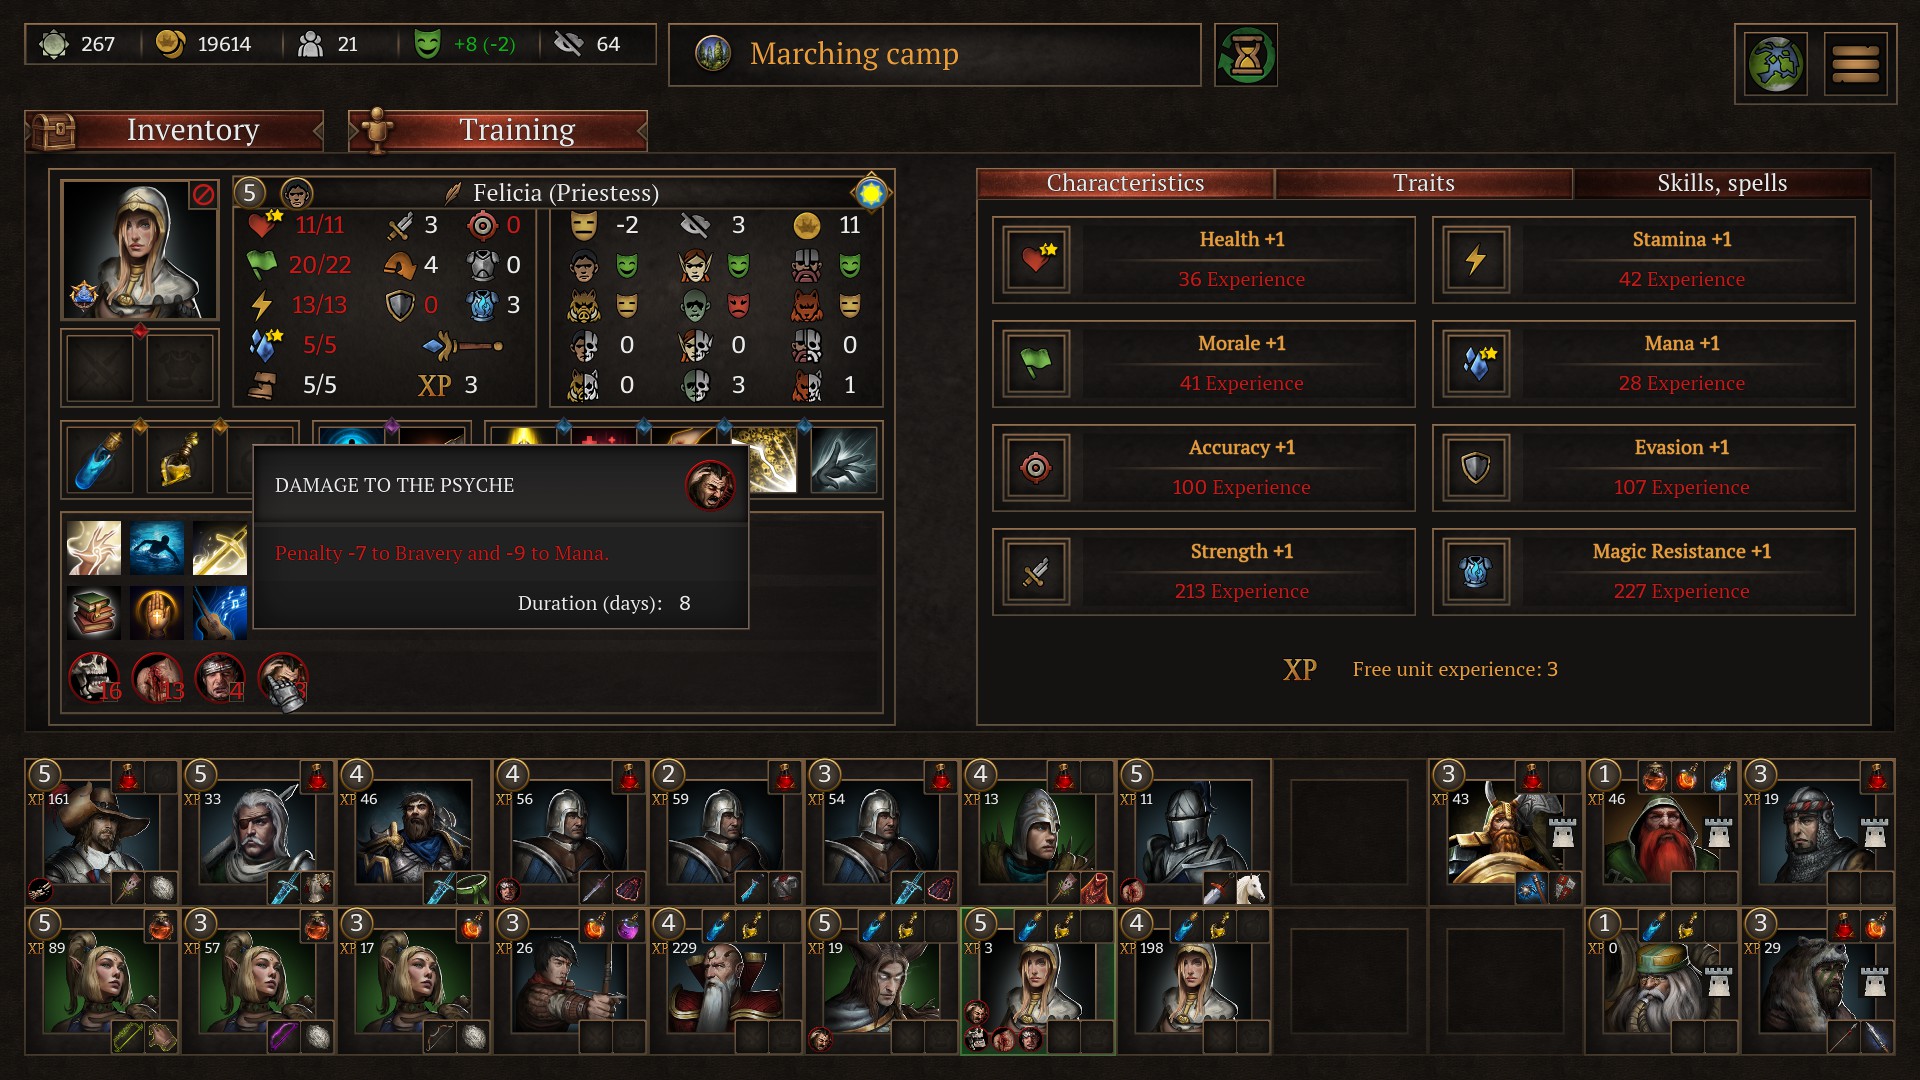
Task: Click the hourglass end turn icon
Action: [x=1246, y=55]
